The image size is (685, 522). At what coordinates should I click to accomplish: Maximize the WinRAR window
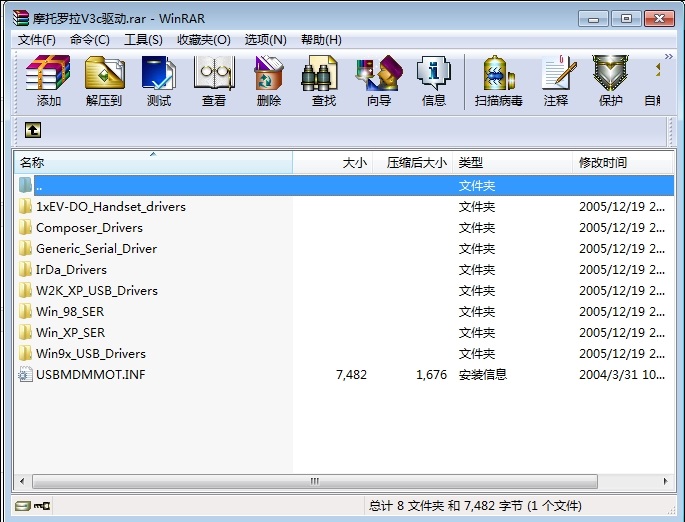626,19
